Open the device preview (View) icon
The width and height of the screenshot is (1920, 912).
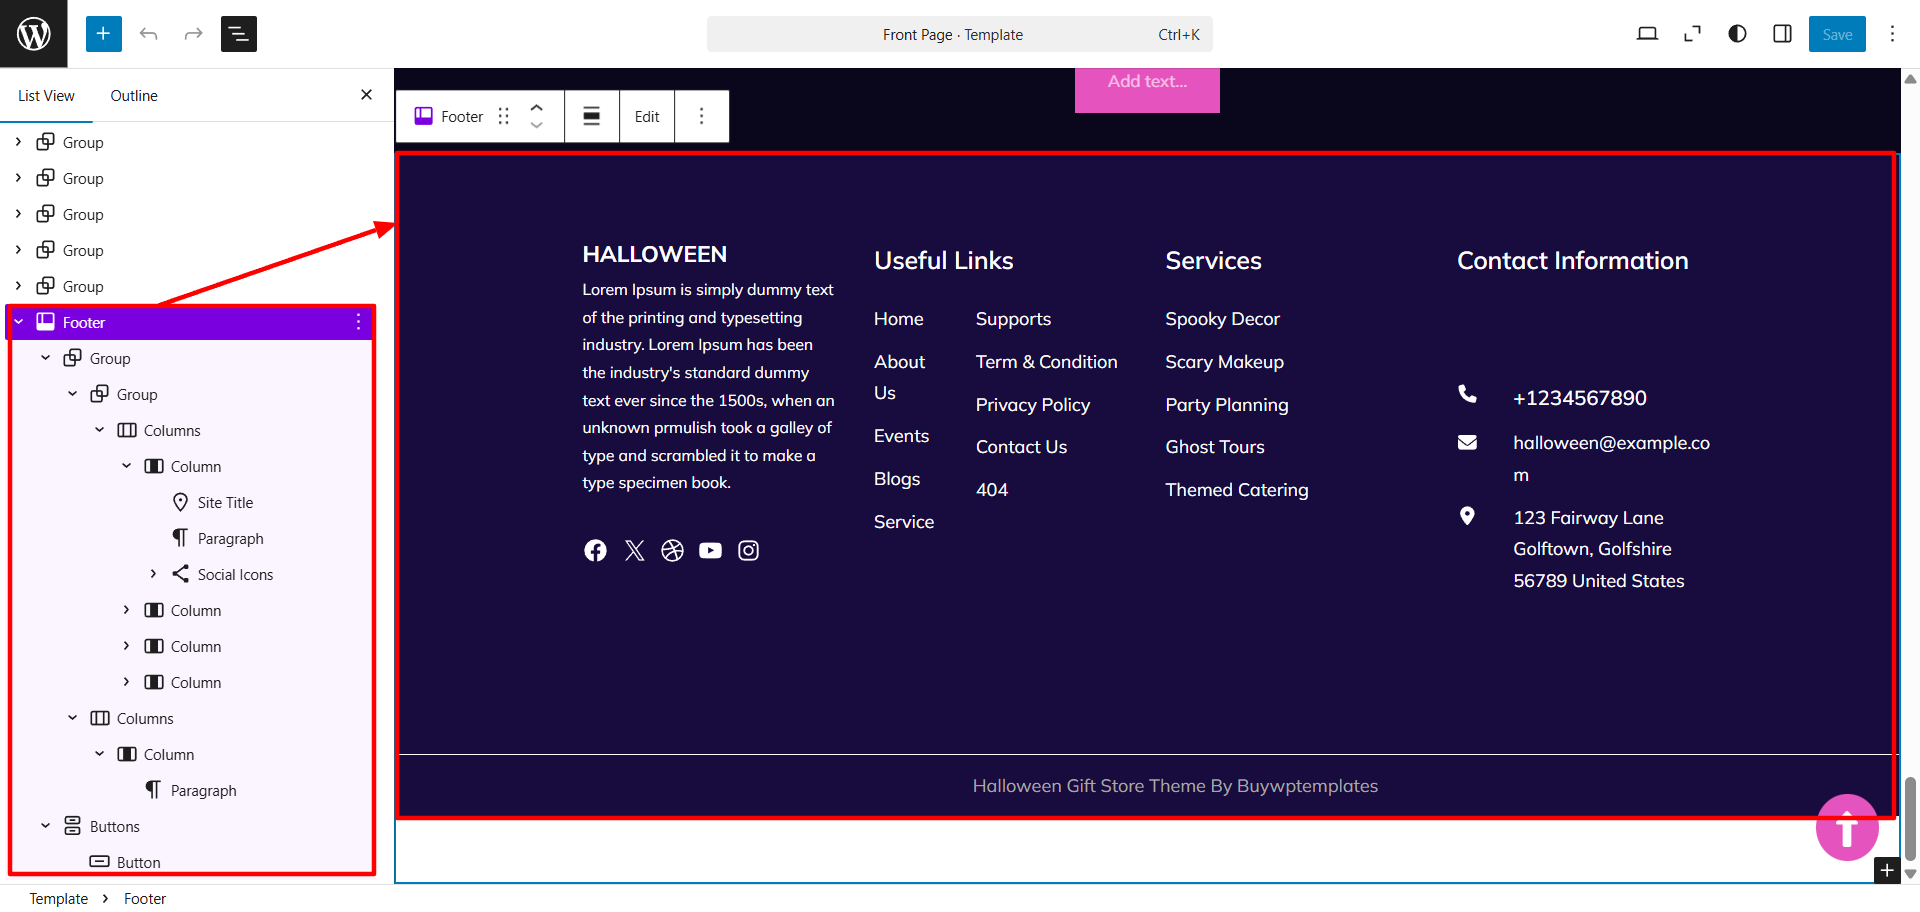pyautogui.click(x=1647, y=34)
